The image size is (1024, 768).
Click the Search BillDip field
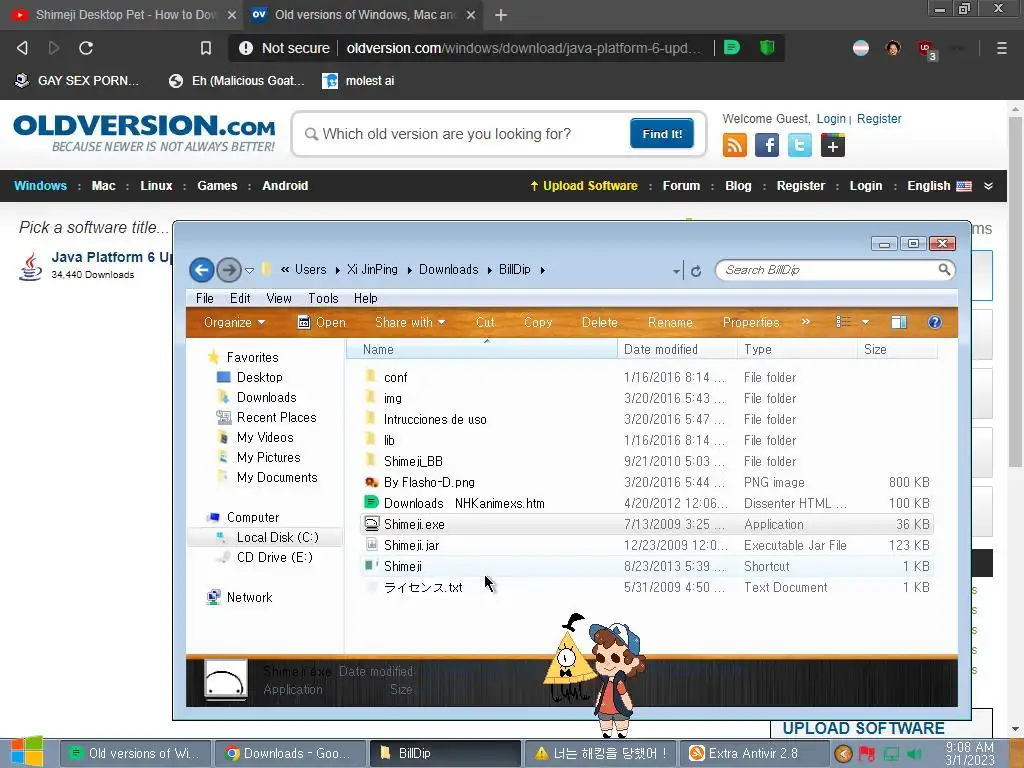(x=829, y=270)
